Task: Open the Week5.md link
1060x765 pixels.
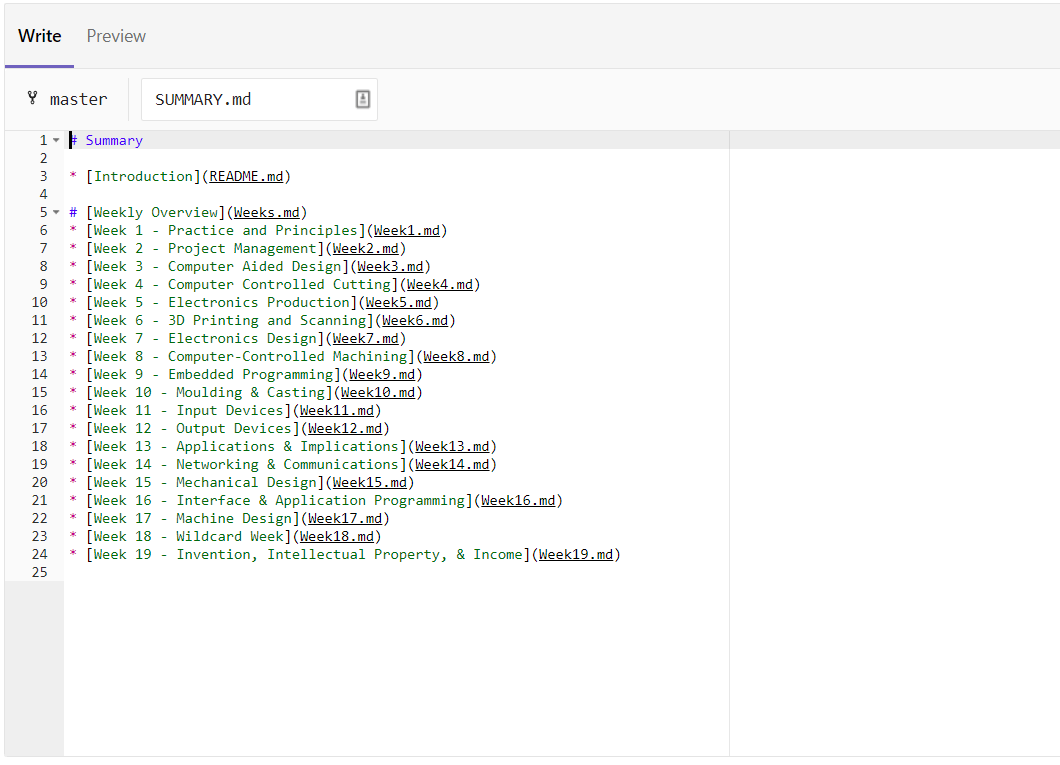Action: (x=399, y=302)
